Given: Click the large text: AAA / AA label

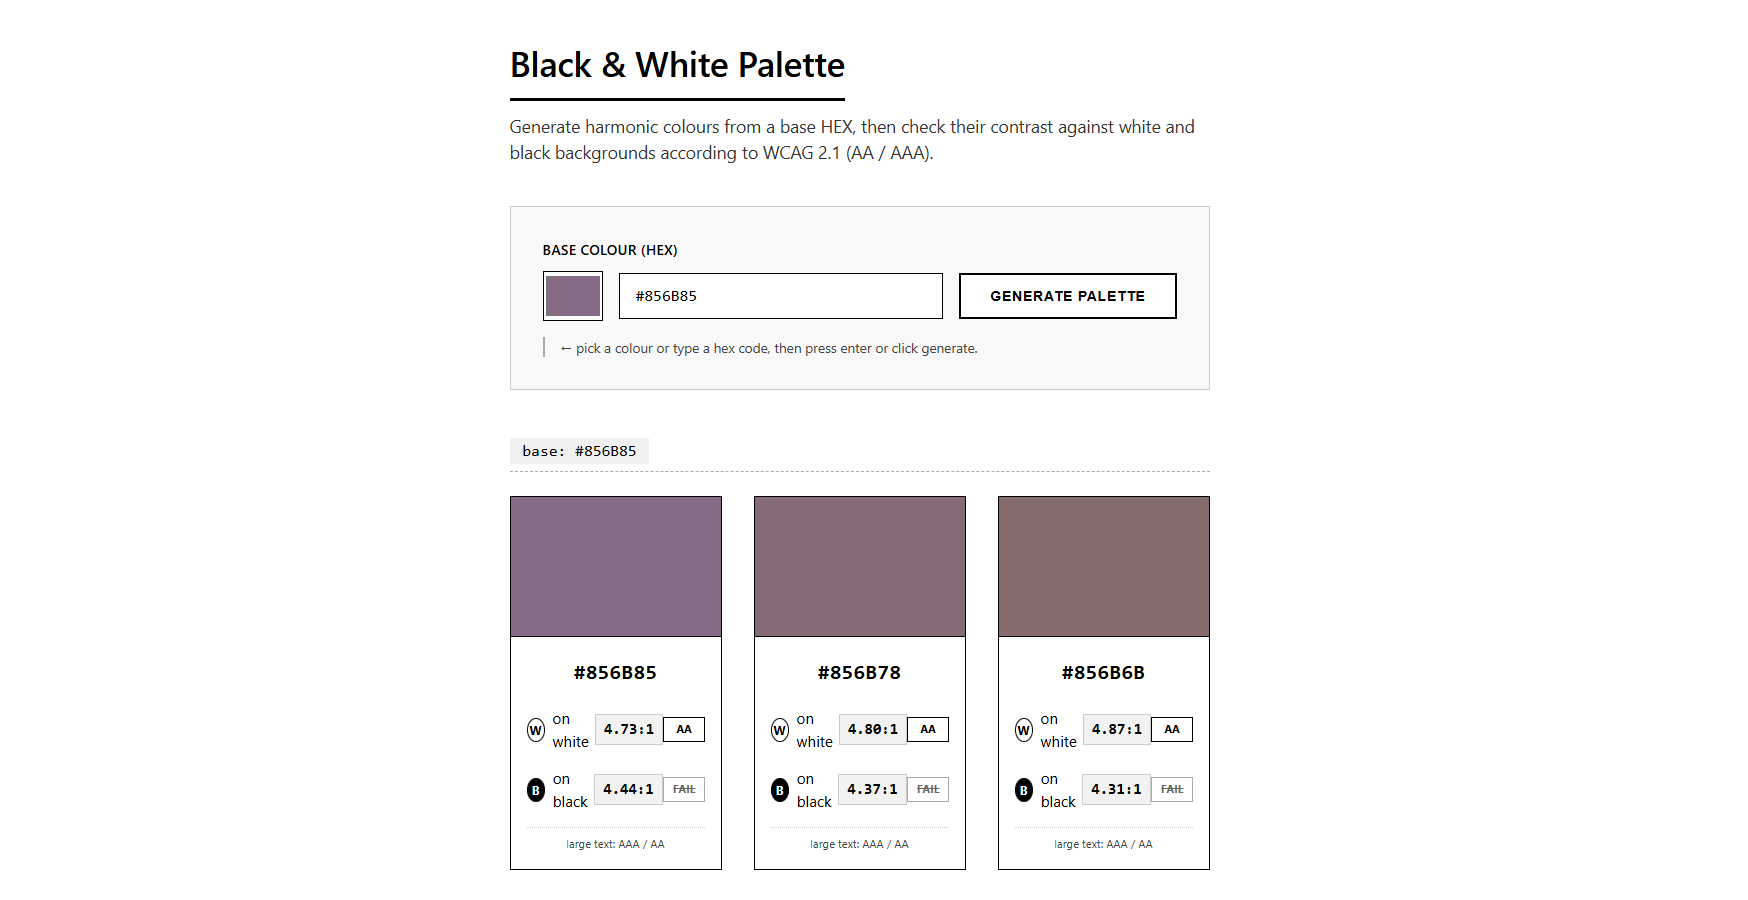Looking at the screenshot, I should pyautogui.click(x=615, y=844).
